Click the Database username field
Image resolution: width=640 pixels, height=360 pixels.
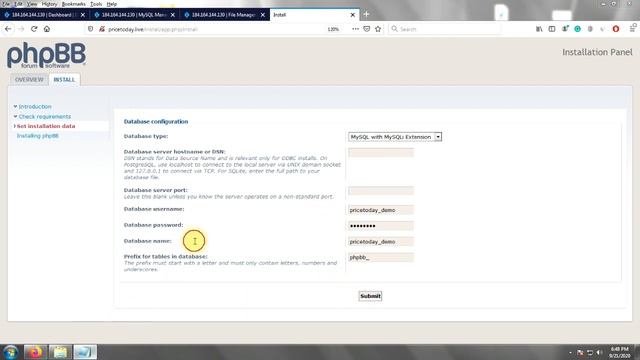380,210
